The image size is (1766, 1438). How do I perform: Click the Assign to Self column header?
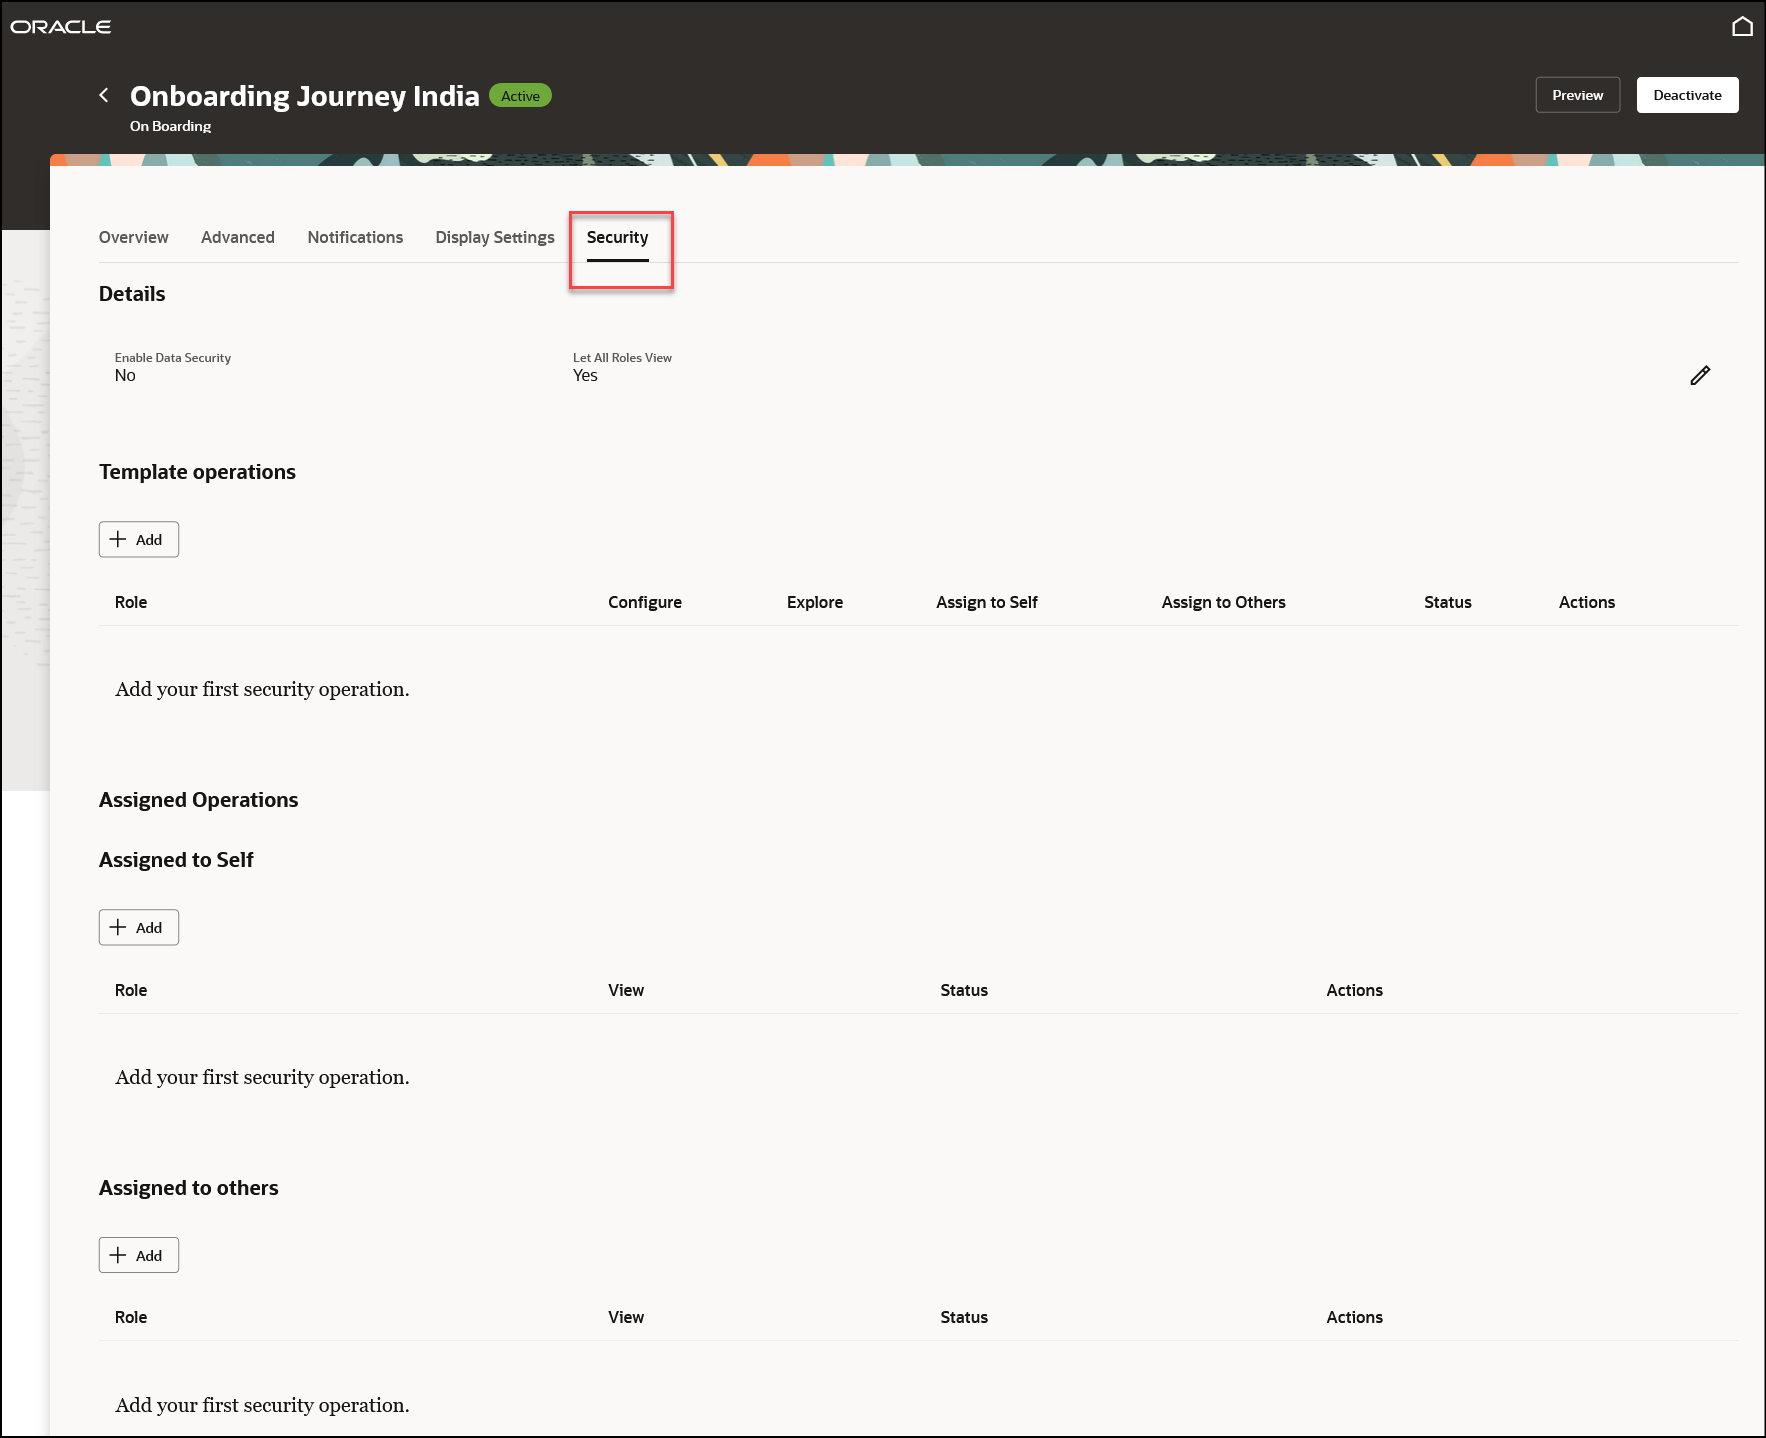point(987,602)
